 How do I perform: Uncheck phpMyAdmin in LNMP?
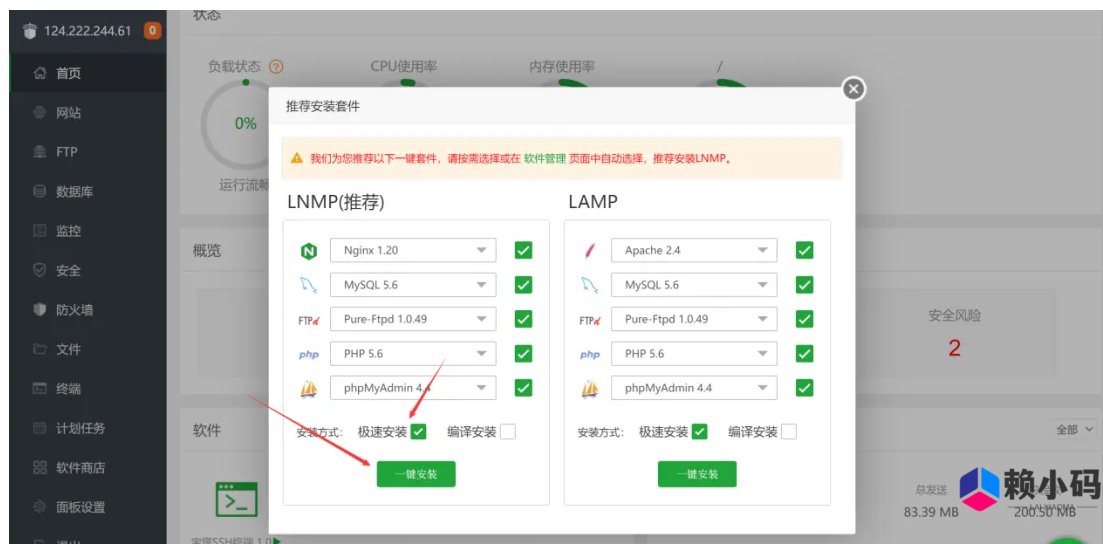tap(523, 388)
